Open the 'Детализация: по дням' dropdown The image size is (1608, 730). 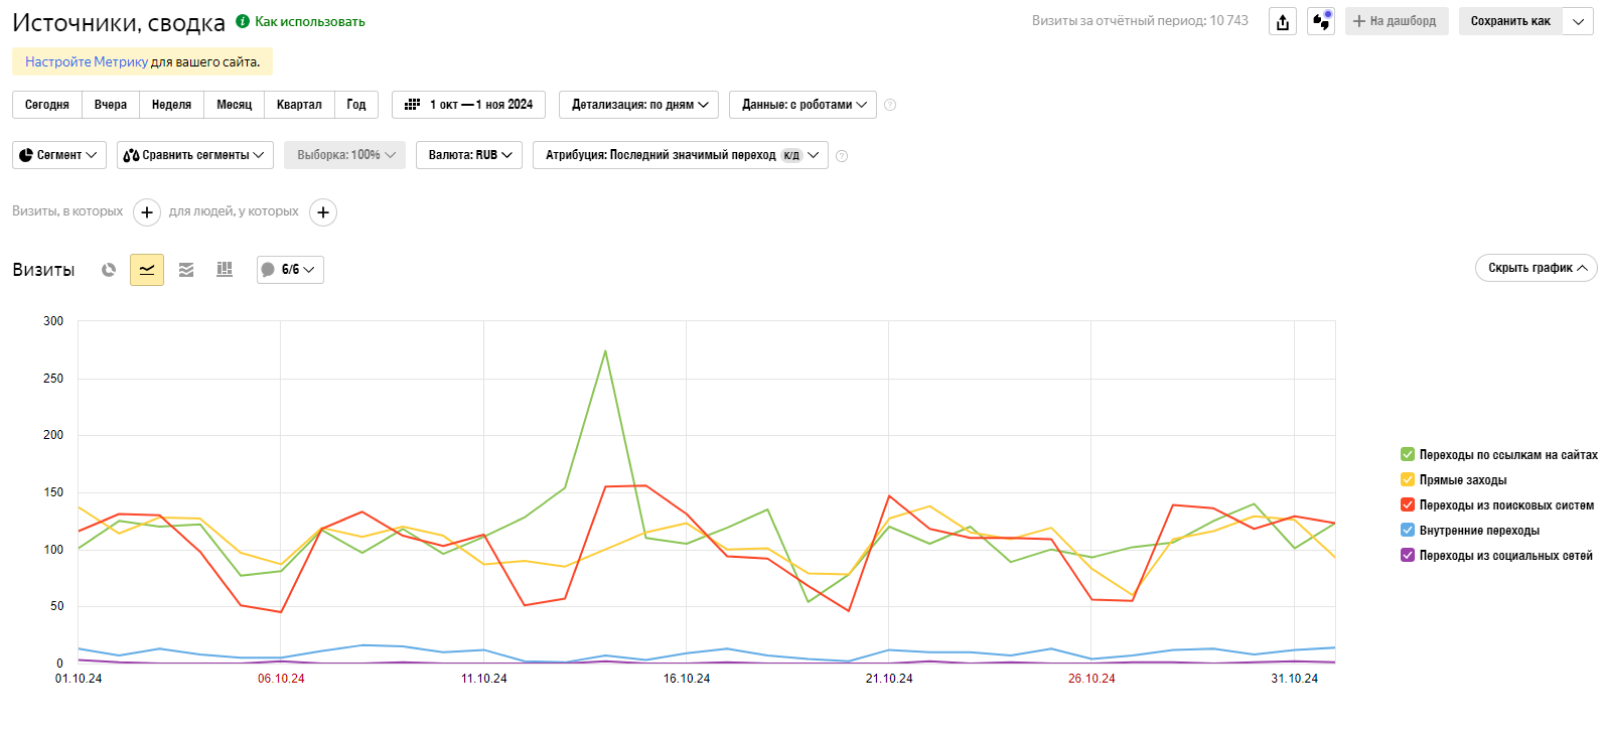[639, 105]
